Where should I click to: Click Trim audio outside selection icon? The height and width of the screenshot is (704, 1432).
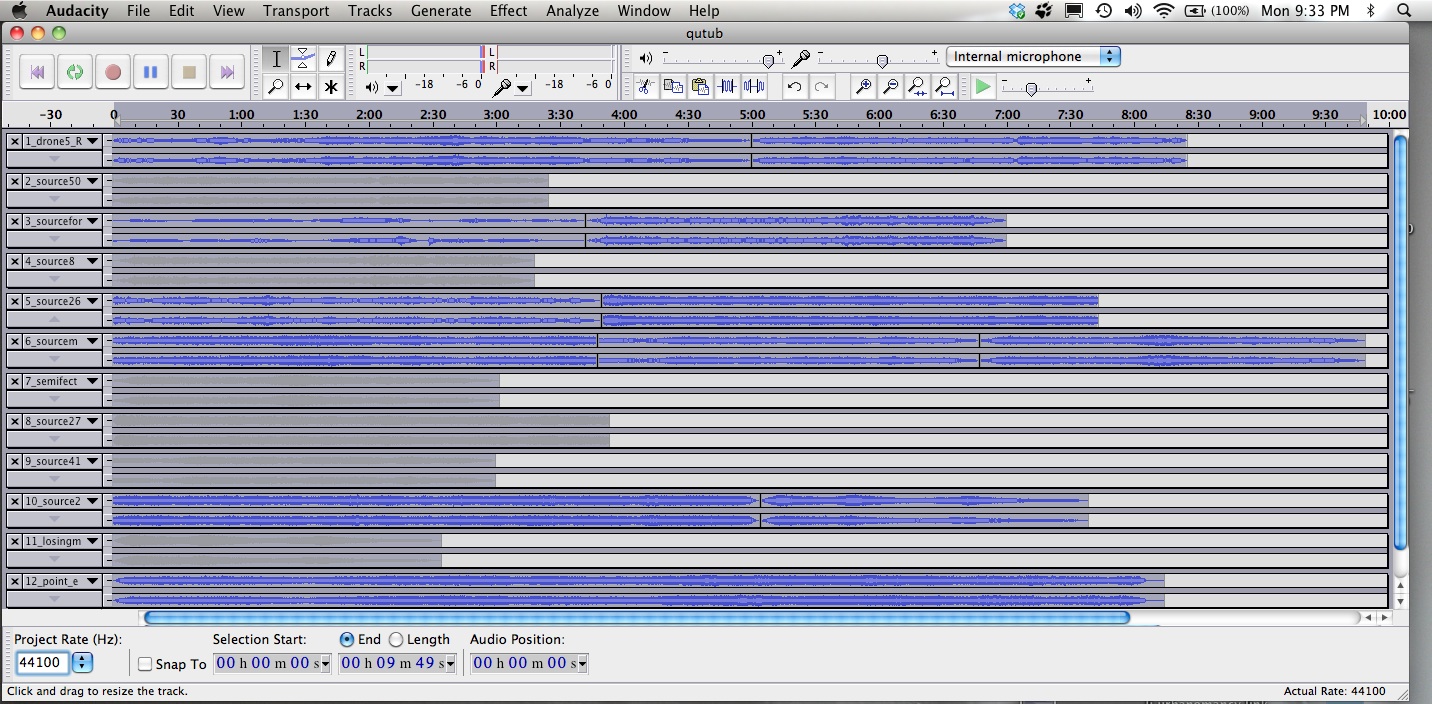click(x=727, y=86)
